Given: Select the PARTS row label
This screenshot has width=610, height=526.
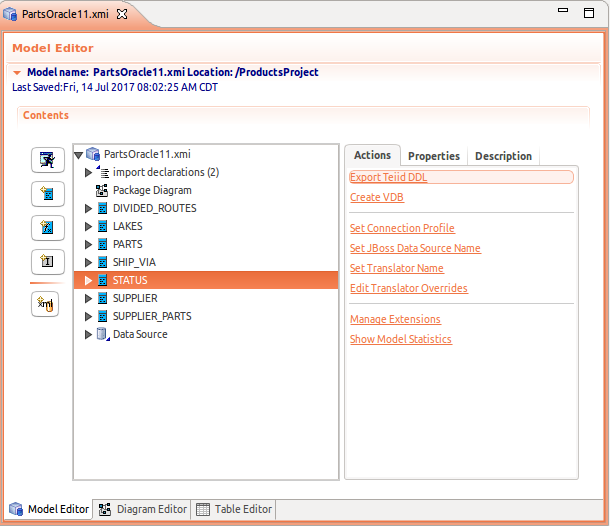Looking at the screenshot, I should [x=128, y=244].
